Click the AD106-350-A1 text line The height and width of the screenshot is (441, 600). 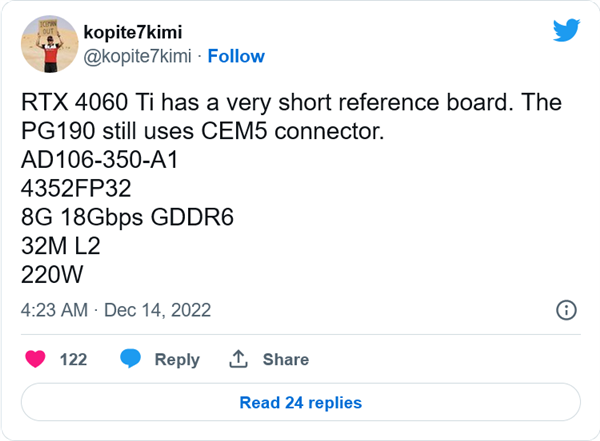coord(99,160)
